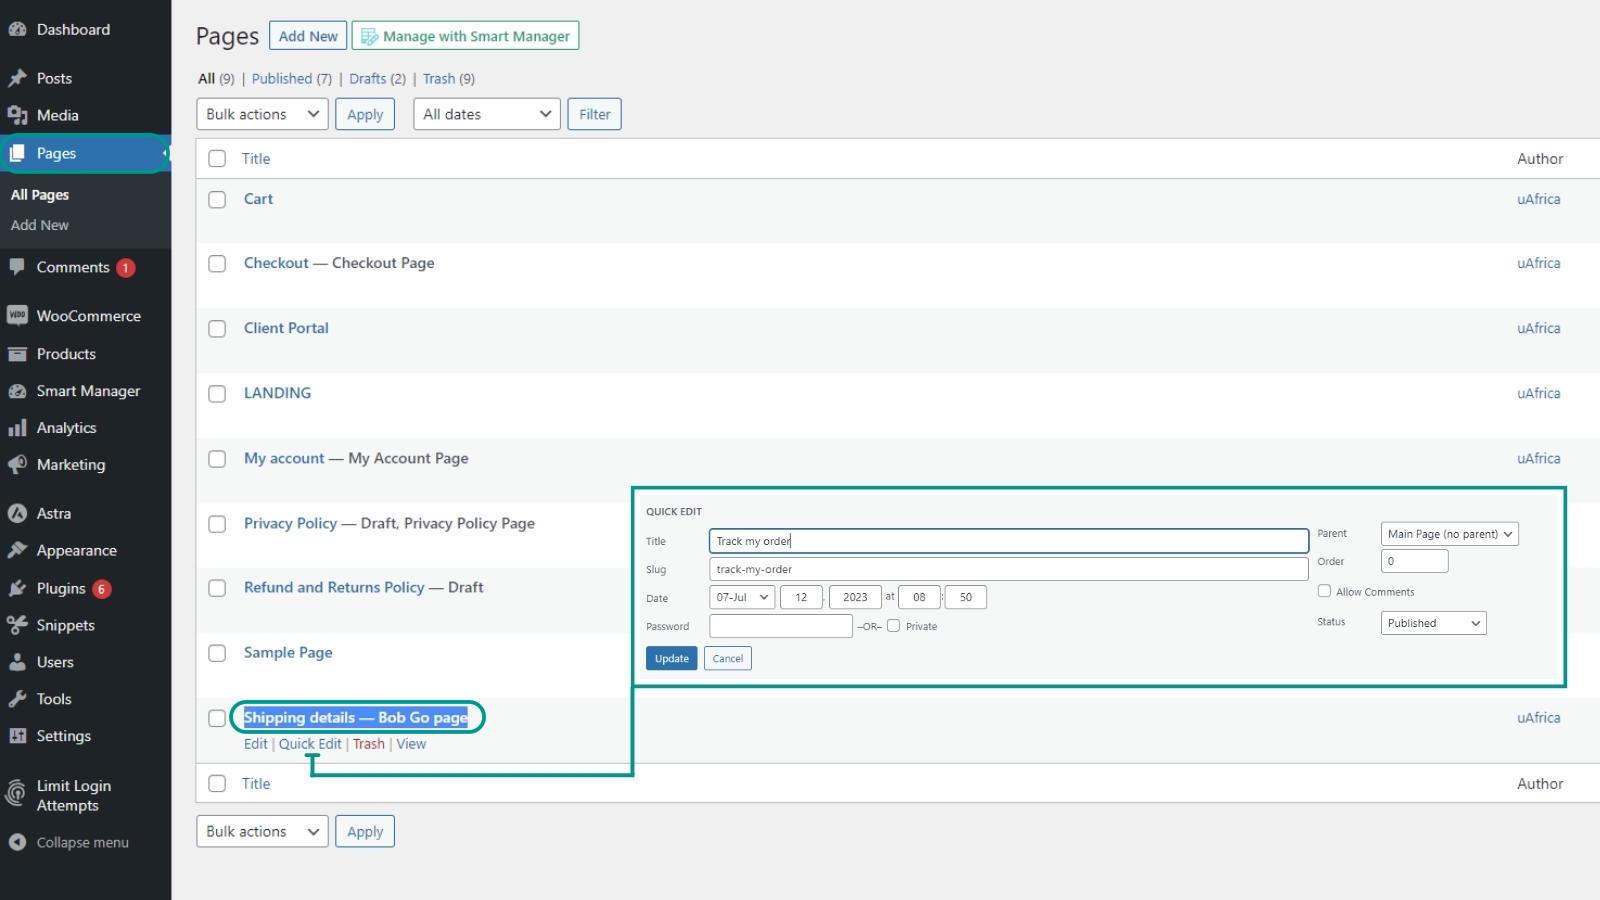1600x900 pixels.
Task: Select the LANDING page checkbox
Action: click(x=217, y=393)
